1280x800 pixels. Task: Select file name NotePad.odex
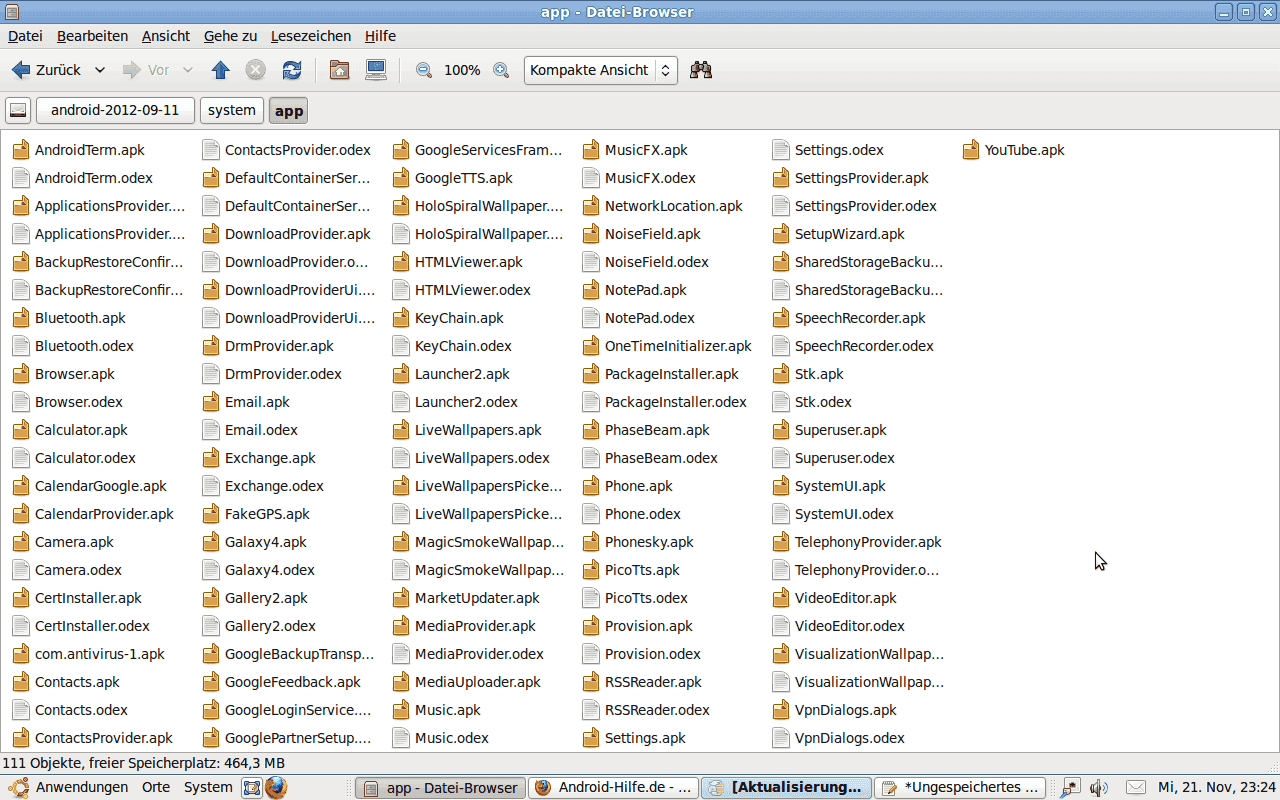[x=650, y=318]
